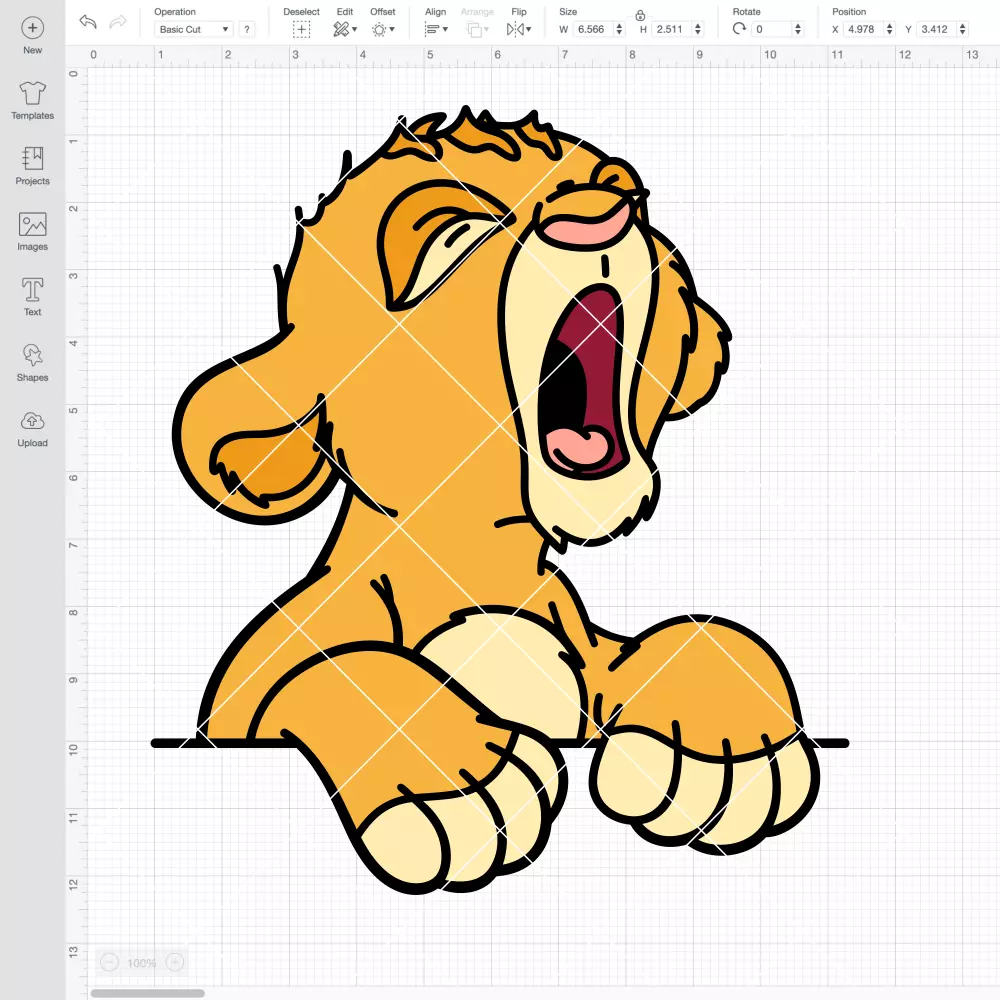Click the Position Y input field
This screenshot has width=1000, height=1000.
(x=936, y=29)
